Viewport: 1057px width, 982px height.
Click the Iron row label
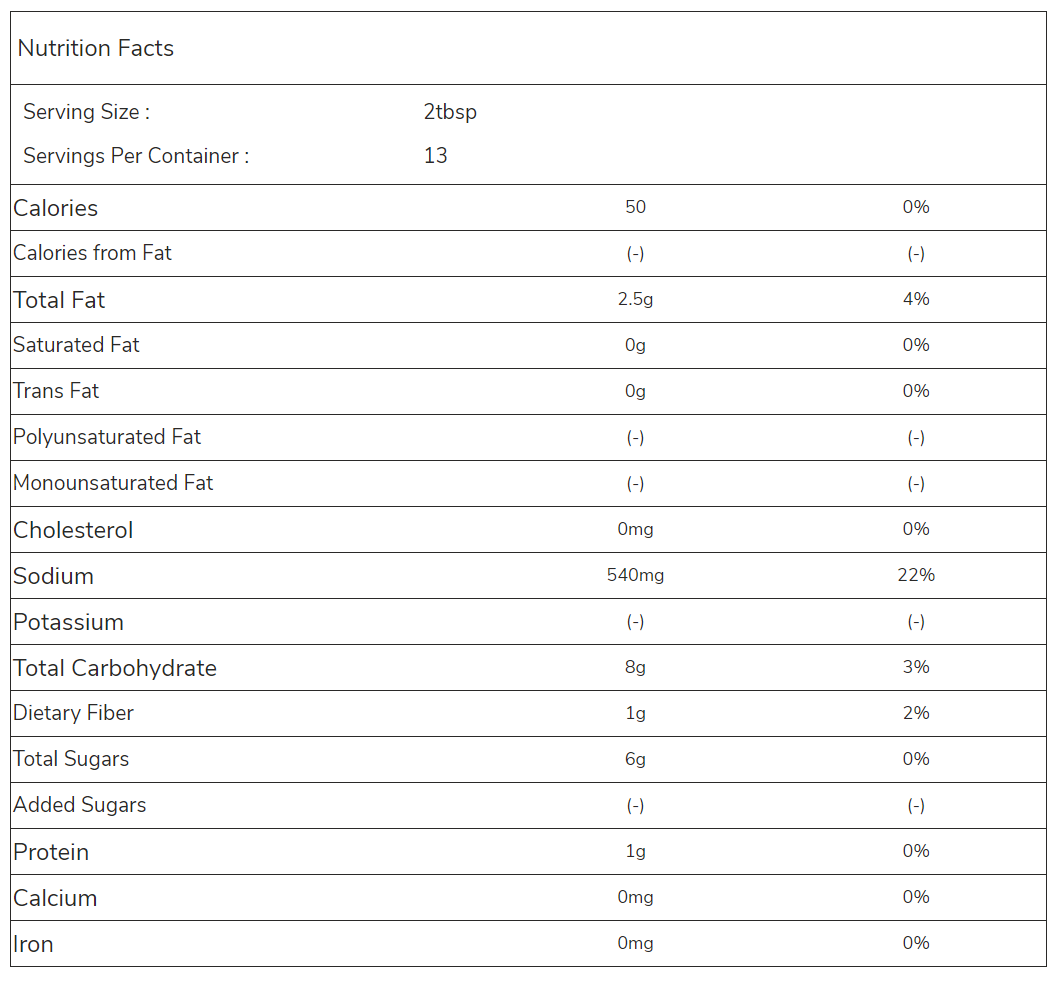pyautogui.click(x=33, y=944)
